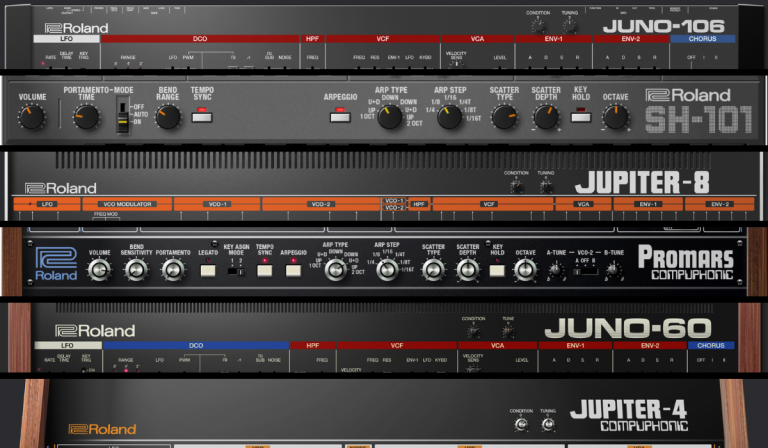
Task: Click the orange Roland logo on the JUPITER-4 panel
Action: (102, 429)
